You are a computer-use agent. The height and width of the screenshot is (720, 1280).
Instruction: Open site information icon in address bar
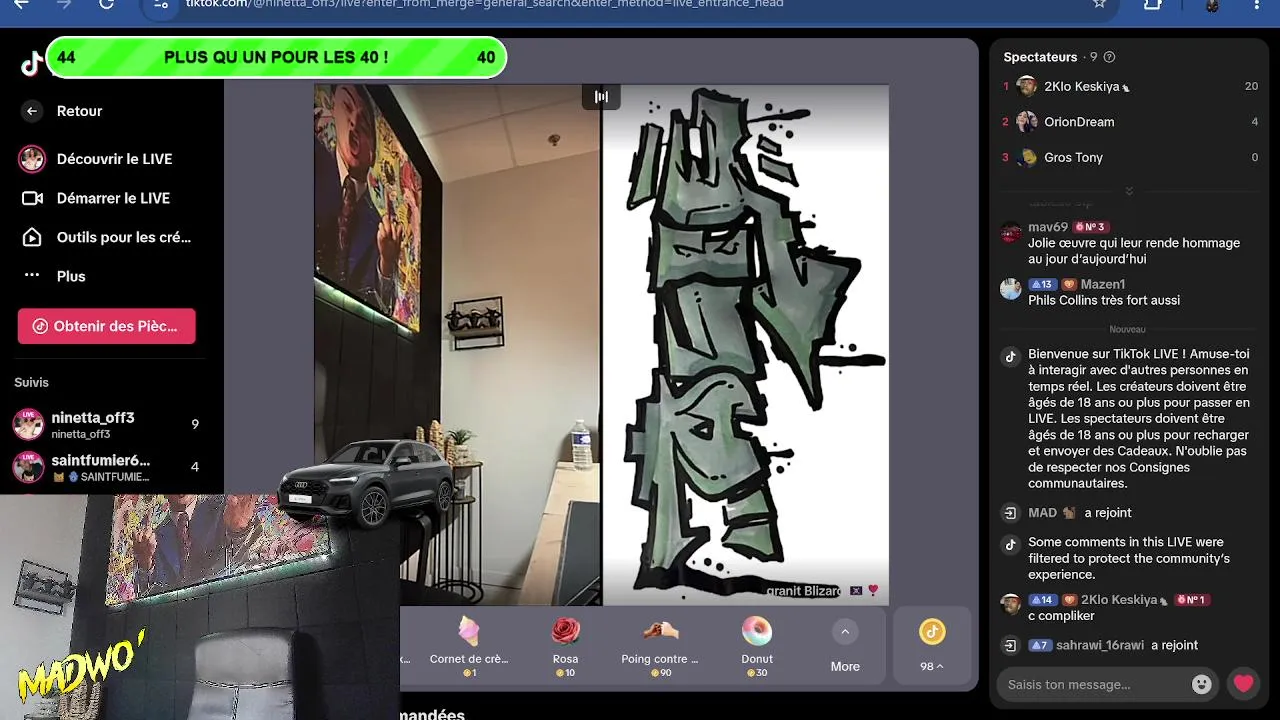point(161,4)
